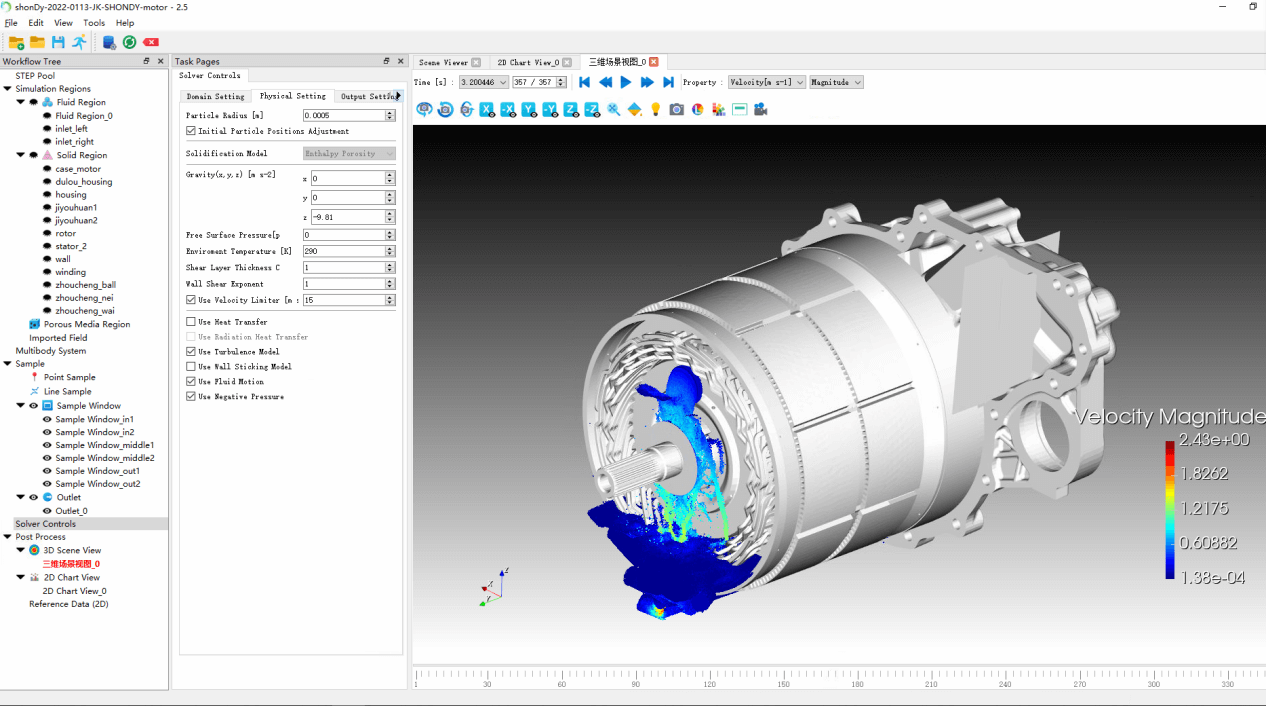Open the Edit menu

[36, 23]
